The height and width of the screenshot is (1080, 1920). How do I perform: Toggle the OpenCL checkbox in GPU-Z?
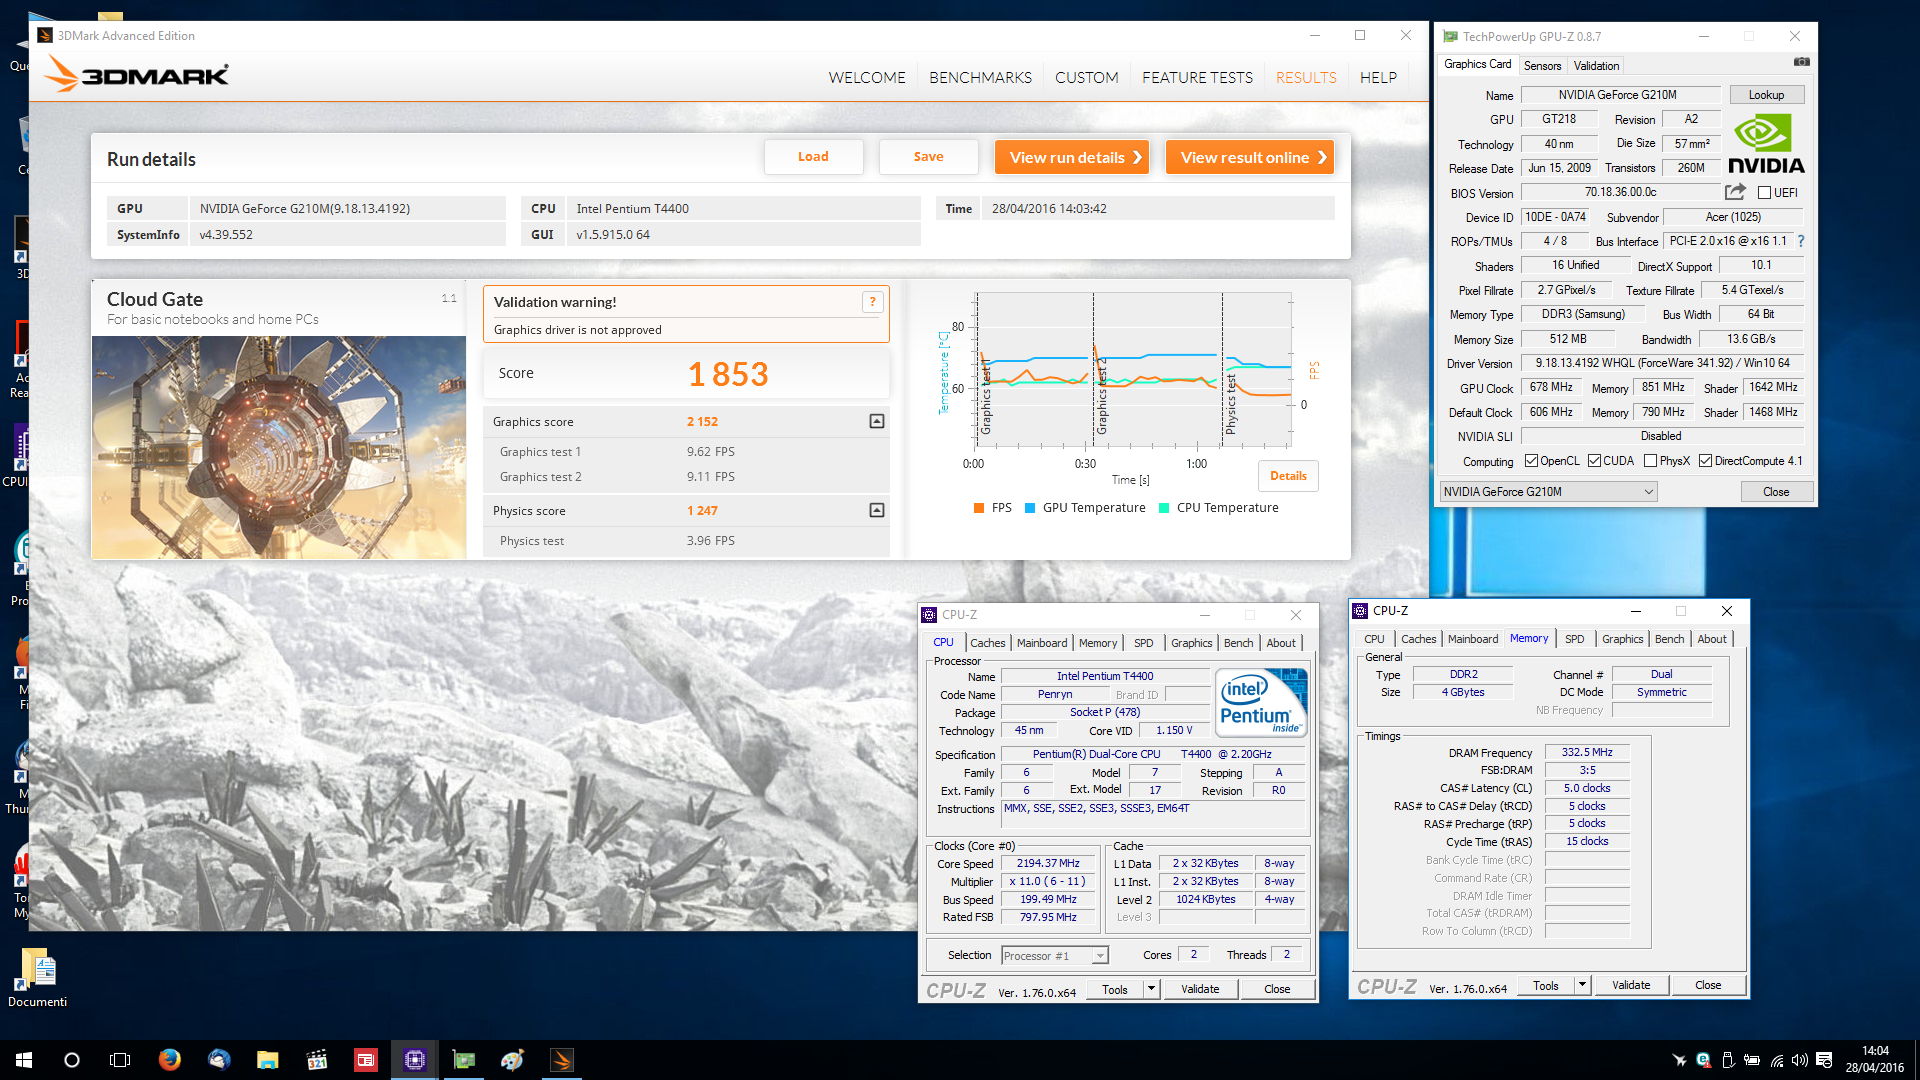(x=1531, y=461)
